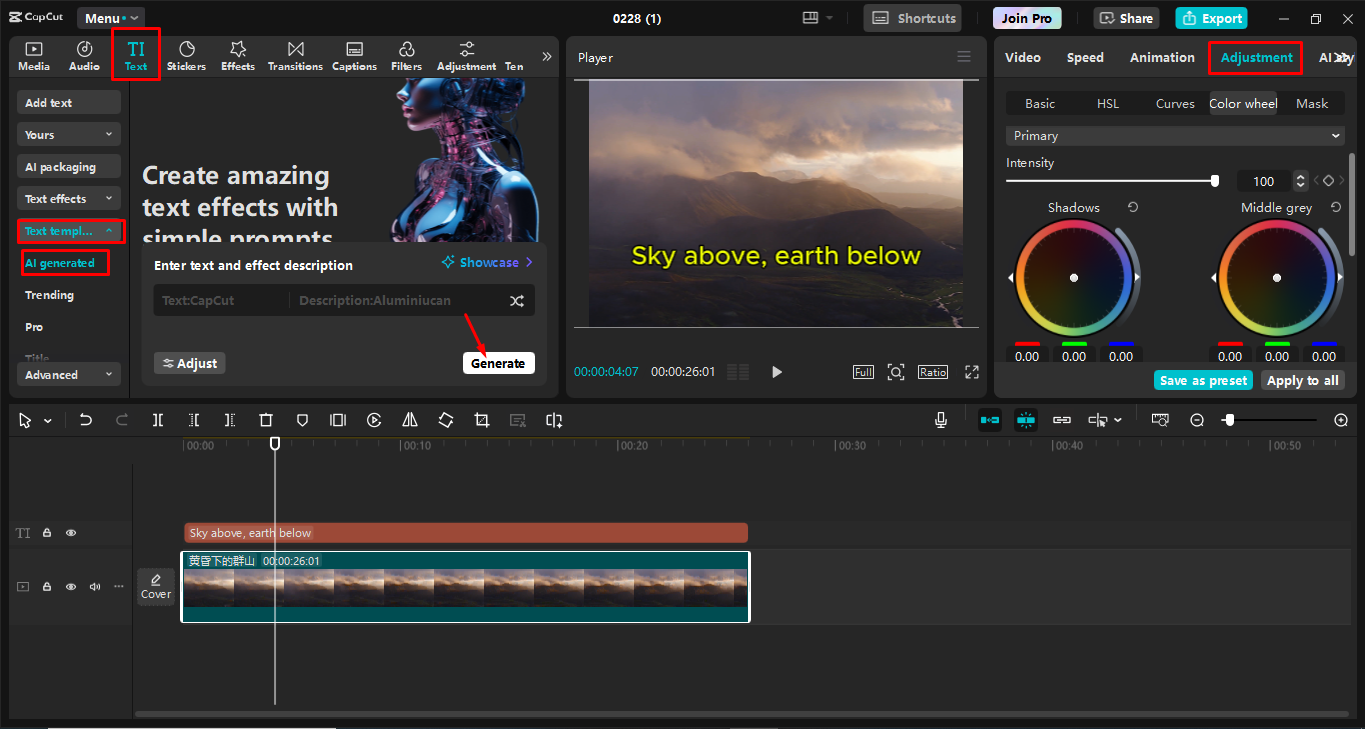Open the Curves tab in Adjustment
Screen dimensions: 1365x729
[1175, 103]
